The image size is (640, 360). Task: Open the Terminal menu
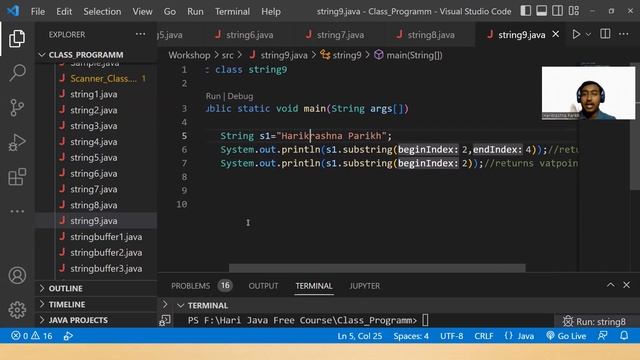[232, 11]
